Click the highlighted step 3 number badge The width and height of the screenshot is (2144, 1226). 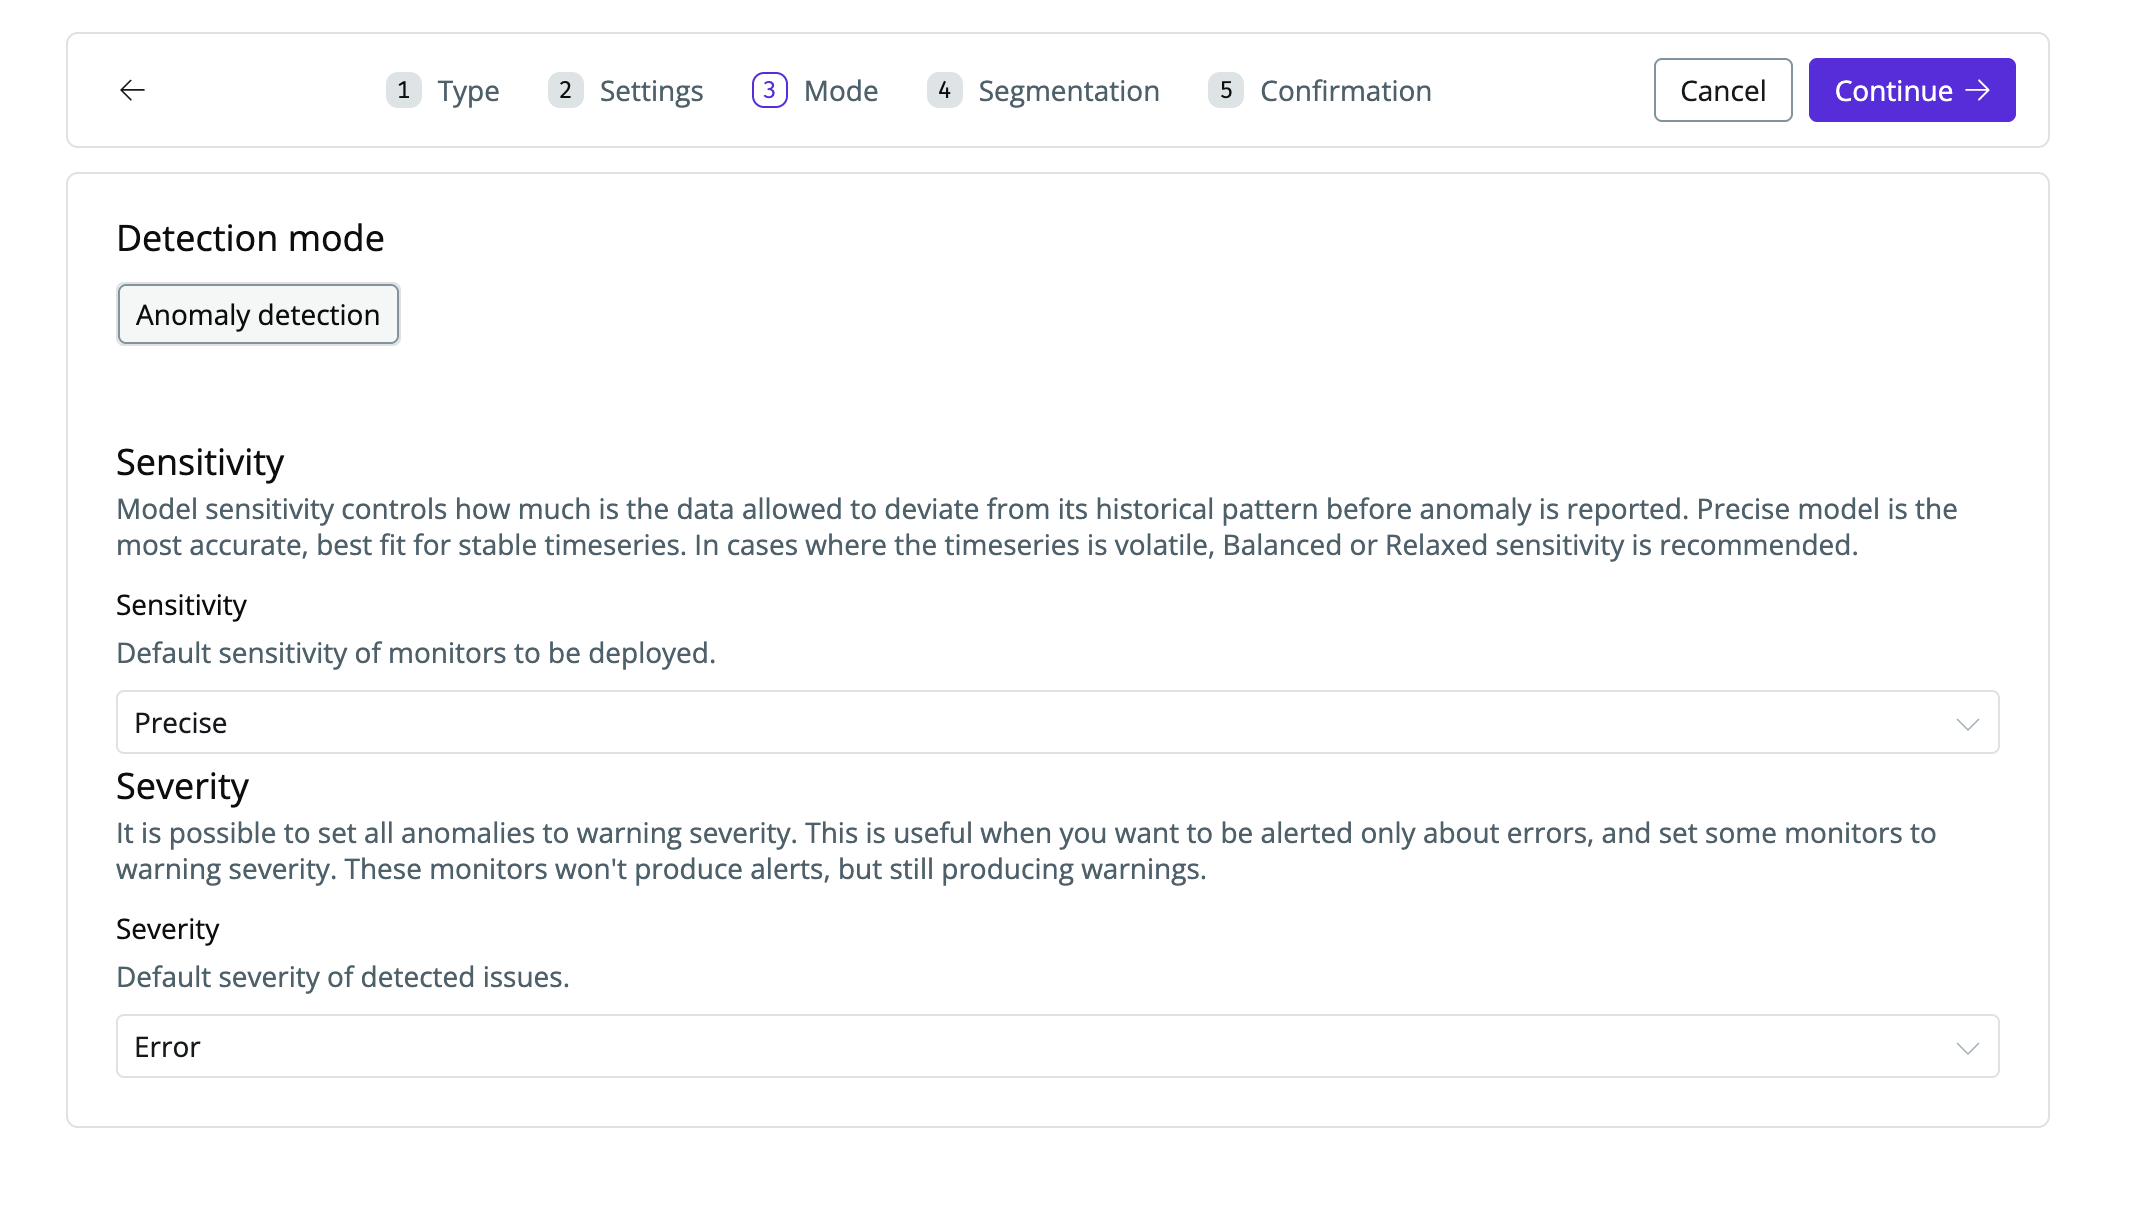[x=769, y=90]
